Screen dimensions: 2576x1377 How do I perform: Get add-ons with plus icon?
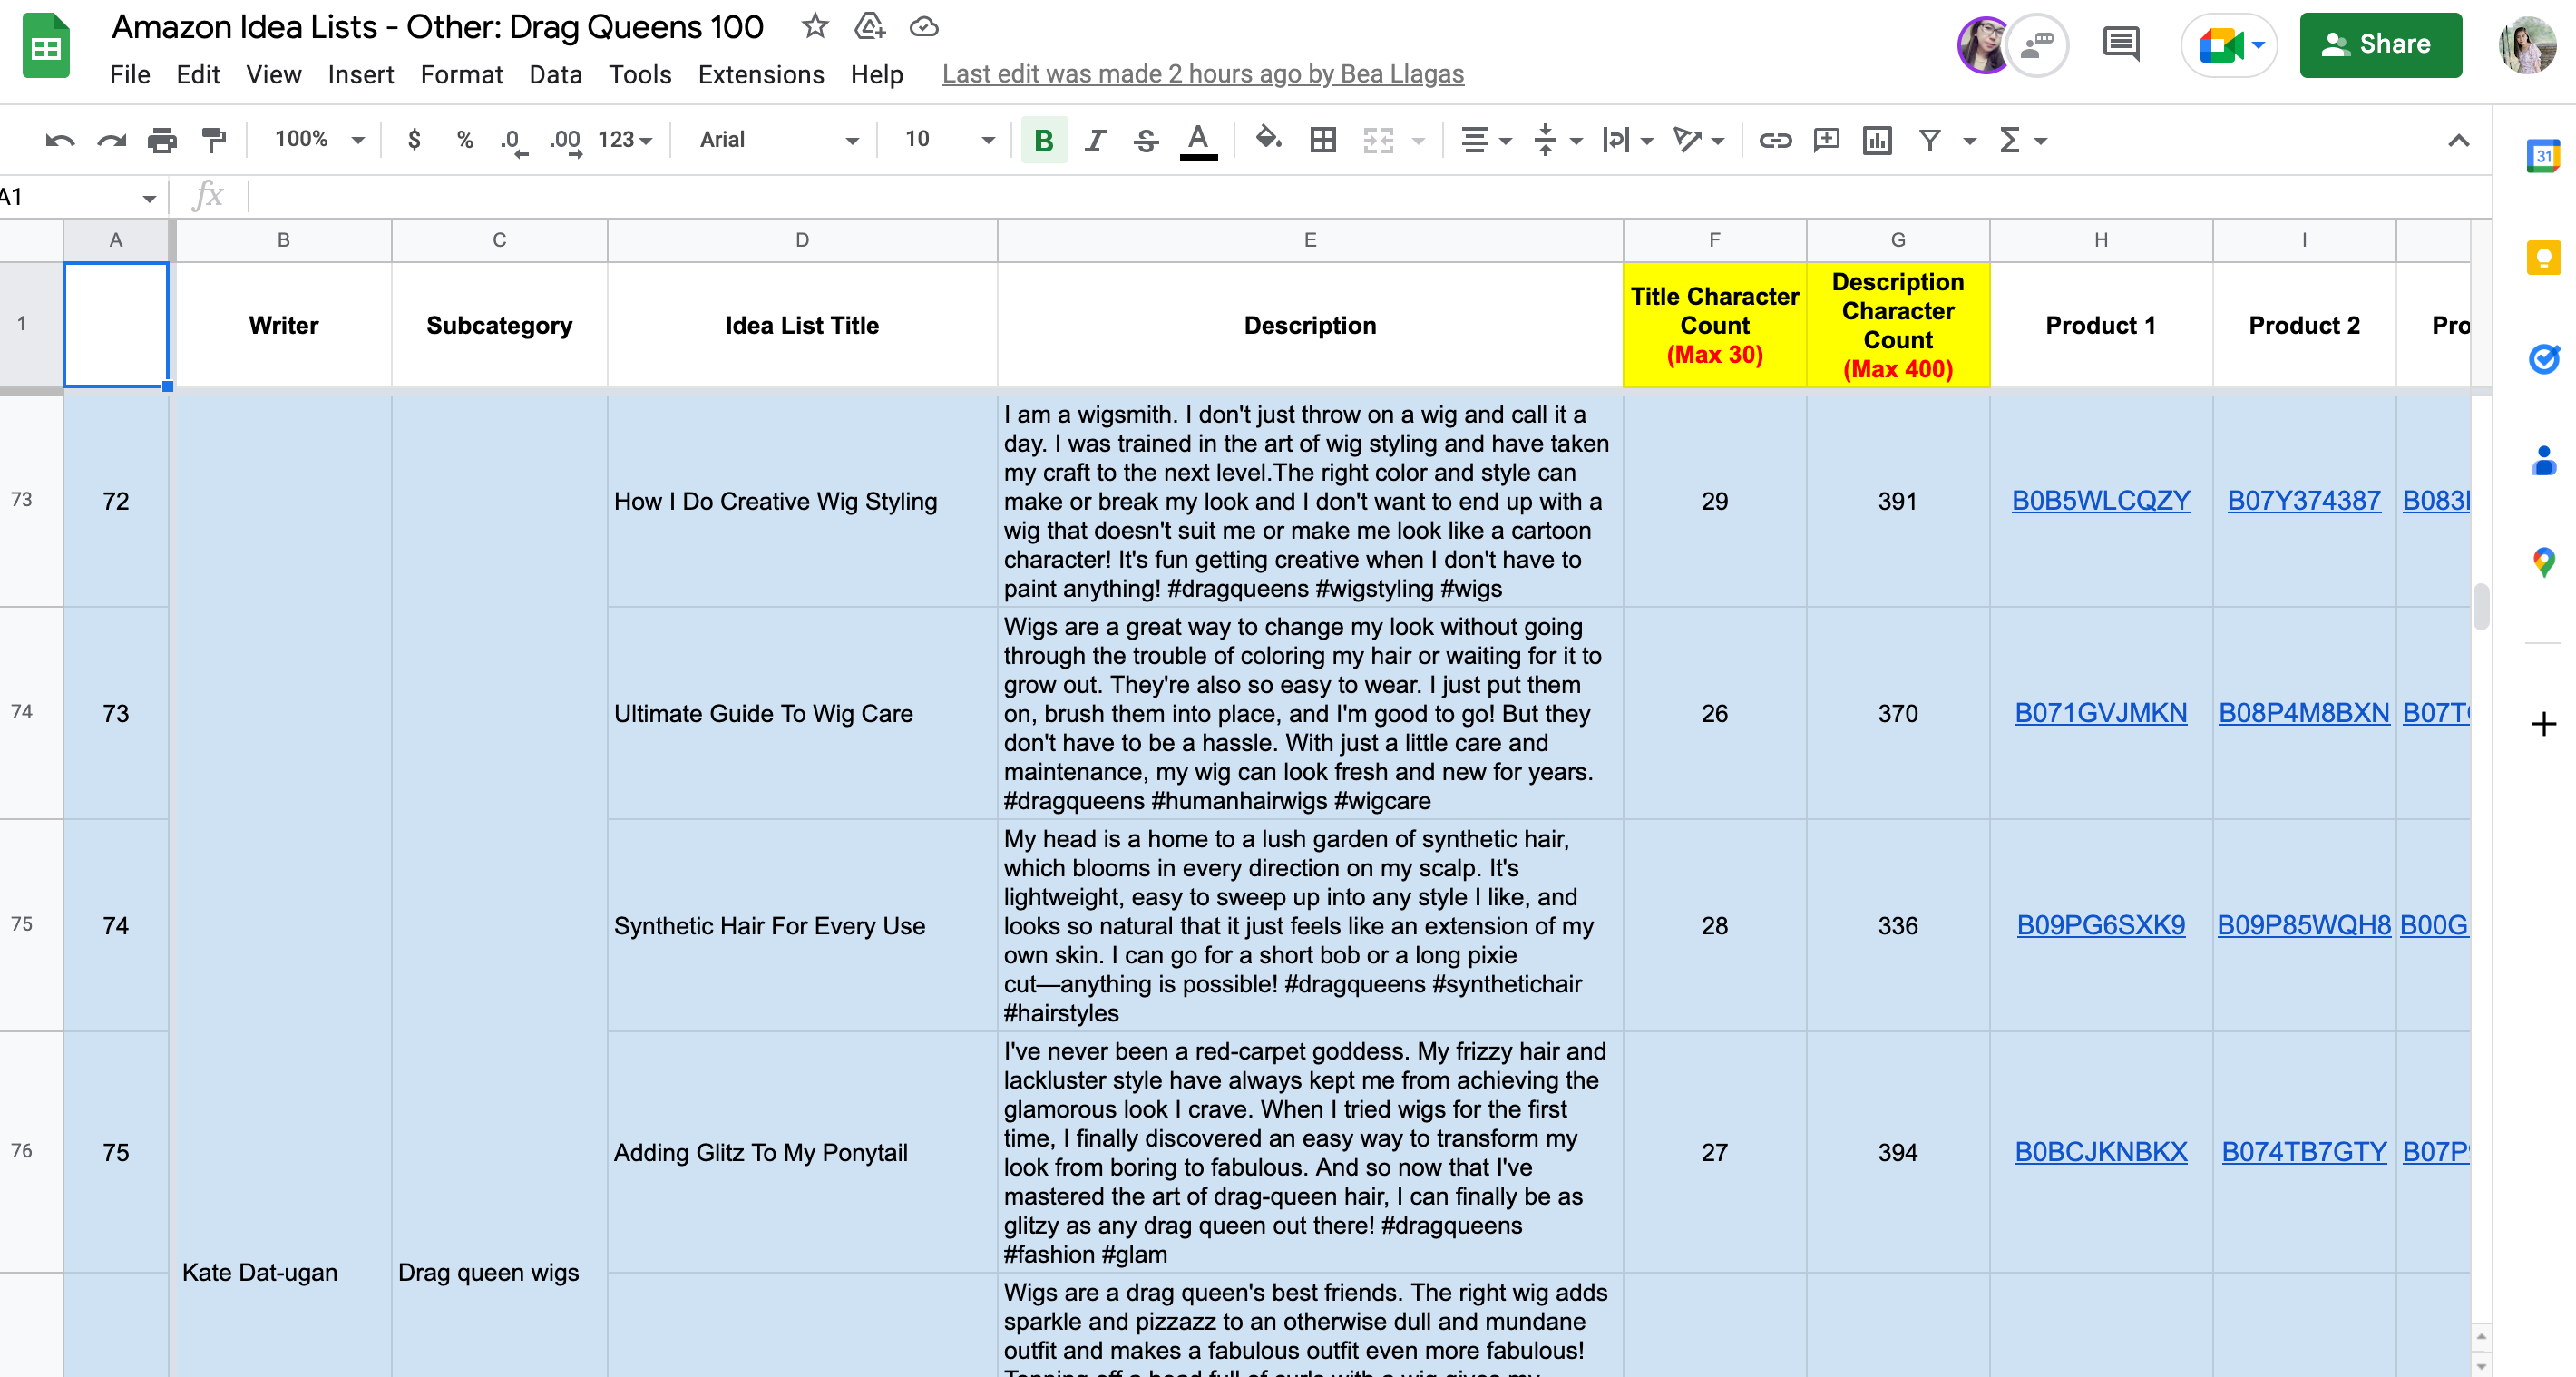pos(2543,724)
